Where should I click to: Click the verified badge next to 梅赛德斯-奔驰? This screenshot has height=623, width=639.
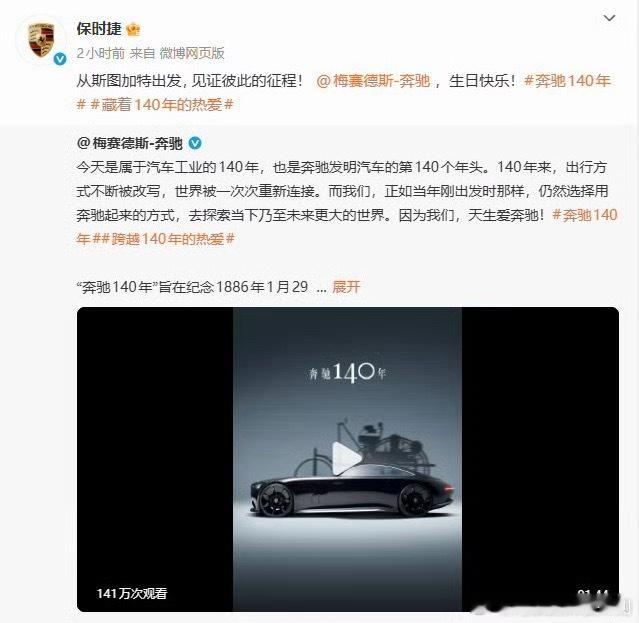(x=195, y=143)
